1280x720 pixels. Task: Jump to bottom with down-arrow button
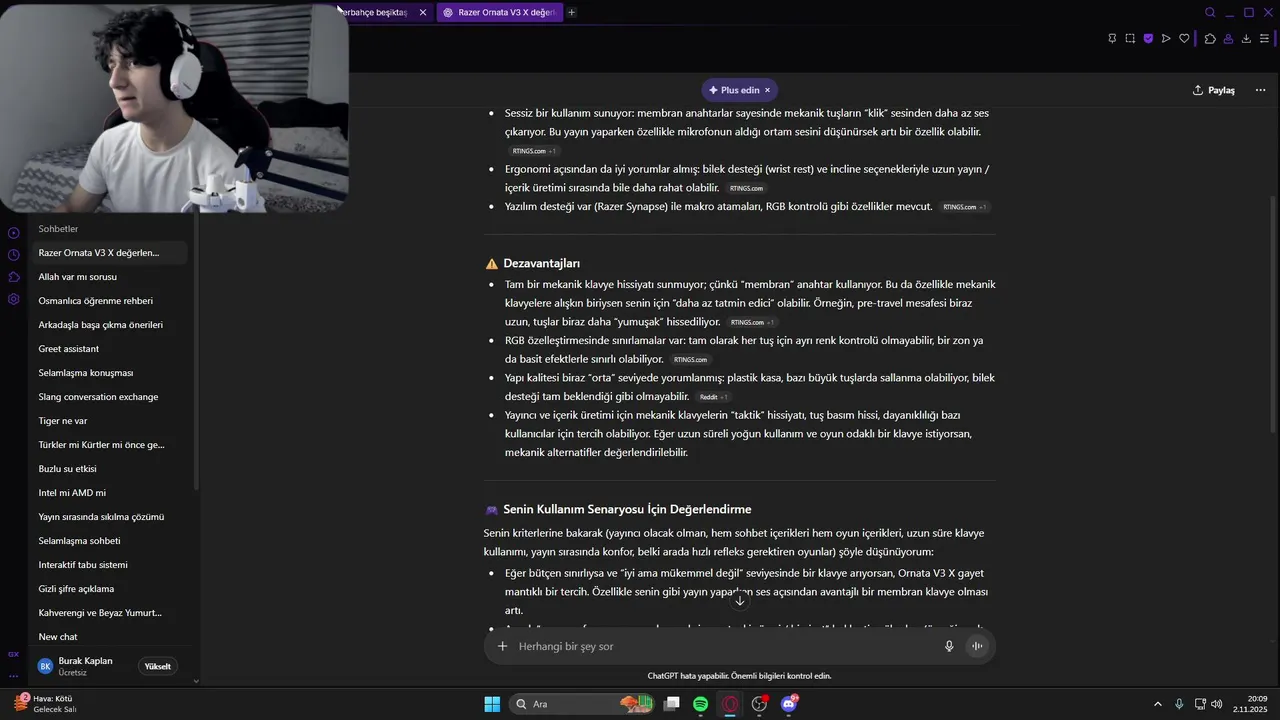pyautogui.click(x=740, y=600)
